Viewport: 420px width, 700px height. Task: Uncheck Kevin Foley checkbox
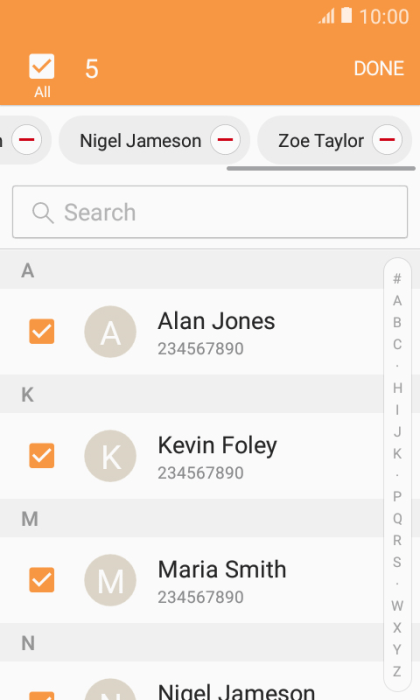tap(42, 455)
